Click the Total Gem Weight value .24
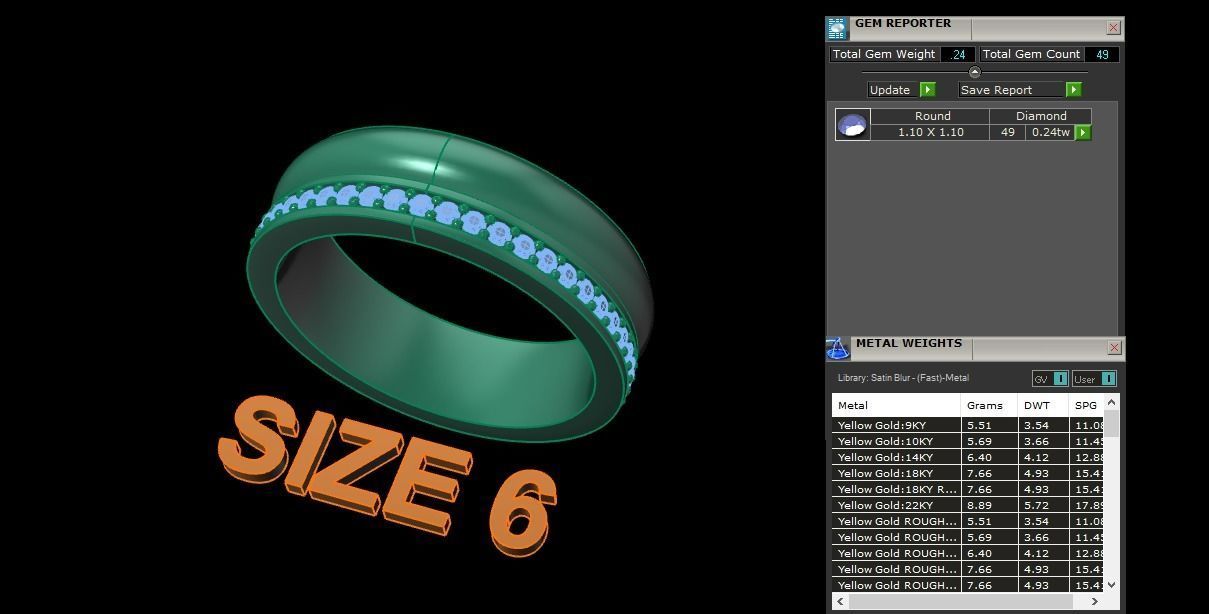The height and width of the screenshot is (614, 1209). tap(958, 55)
